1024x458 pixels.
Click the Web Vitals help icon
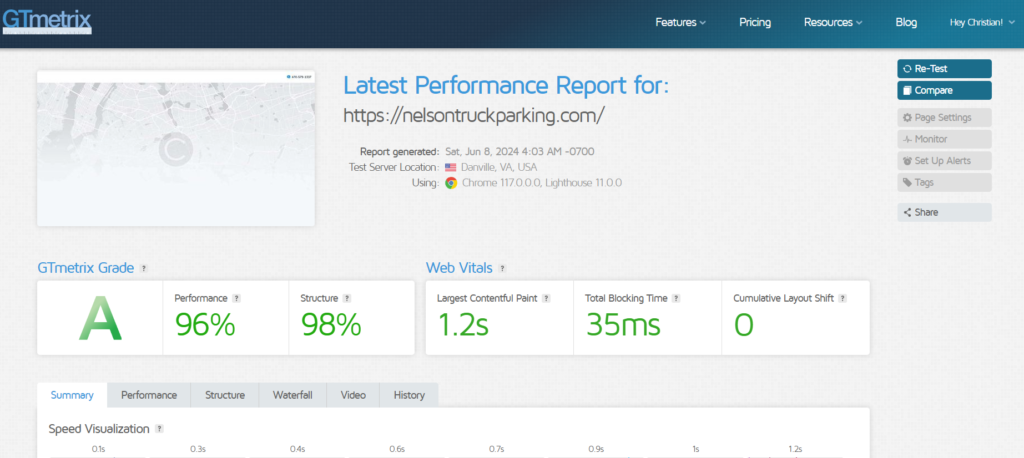(x=502, y=268)
